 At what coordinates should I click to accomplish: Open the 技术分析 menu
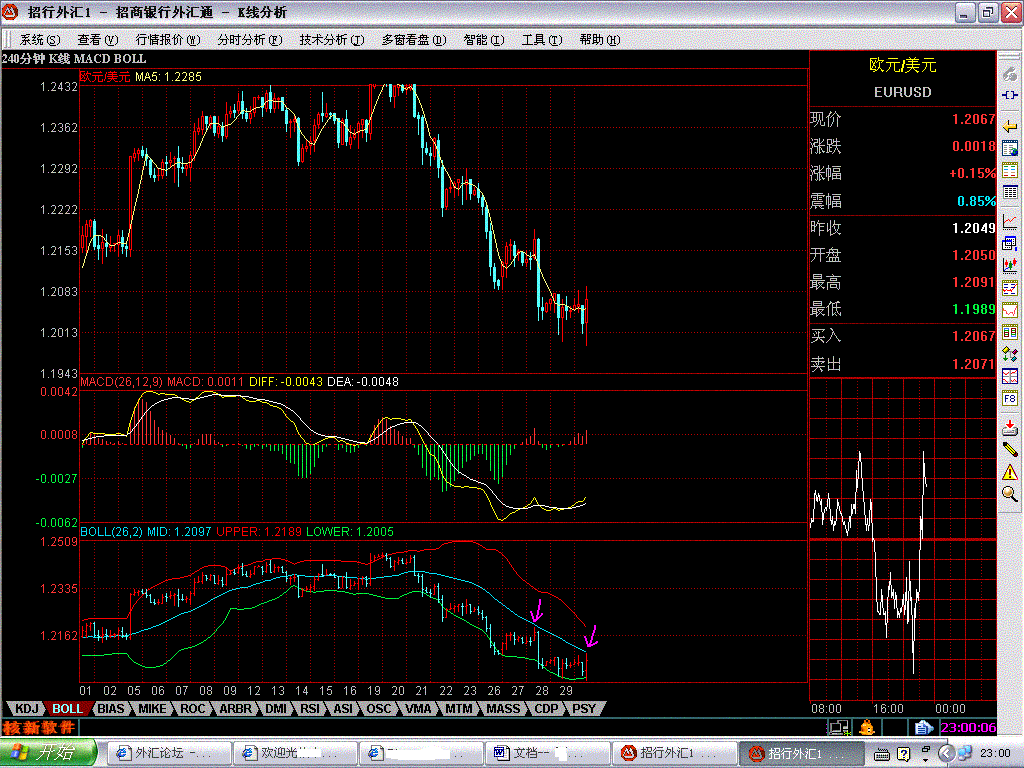click(328, 40)
